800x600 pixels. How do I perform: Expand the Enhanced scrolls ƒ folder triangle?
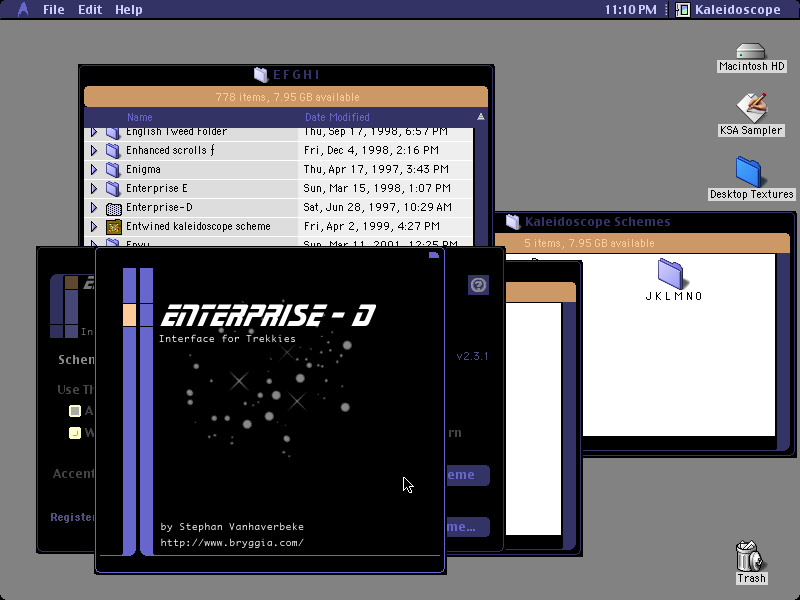point(94,151)
